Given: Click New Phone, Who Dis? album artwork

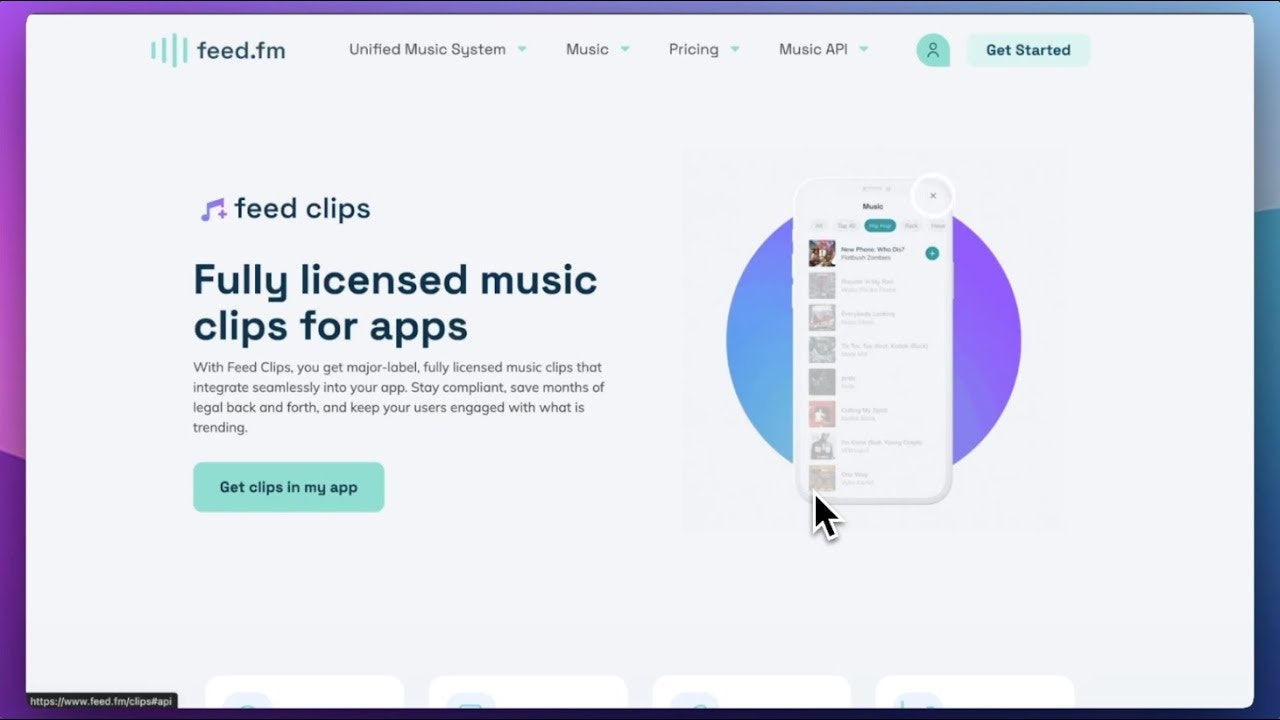Looking at the screenshot, I should pyautogui.click(x=822, y=253).
